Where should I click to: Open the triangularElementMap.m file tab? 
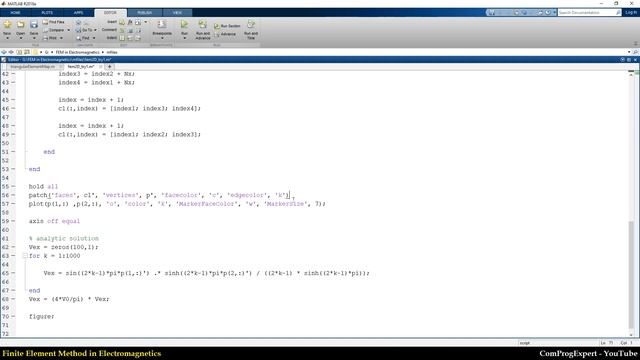tap(33, 67)
